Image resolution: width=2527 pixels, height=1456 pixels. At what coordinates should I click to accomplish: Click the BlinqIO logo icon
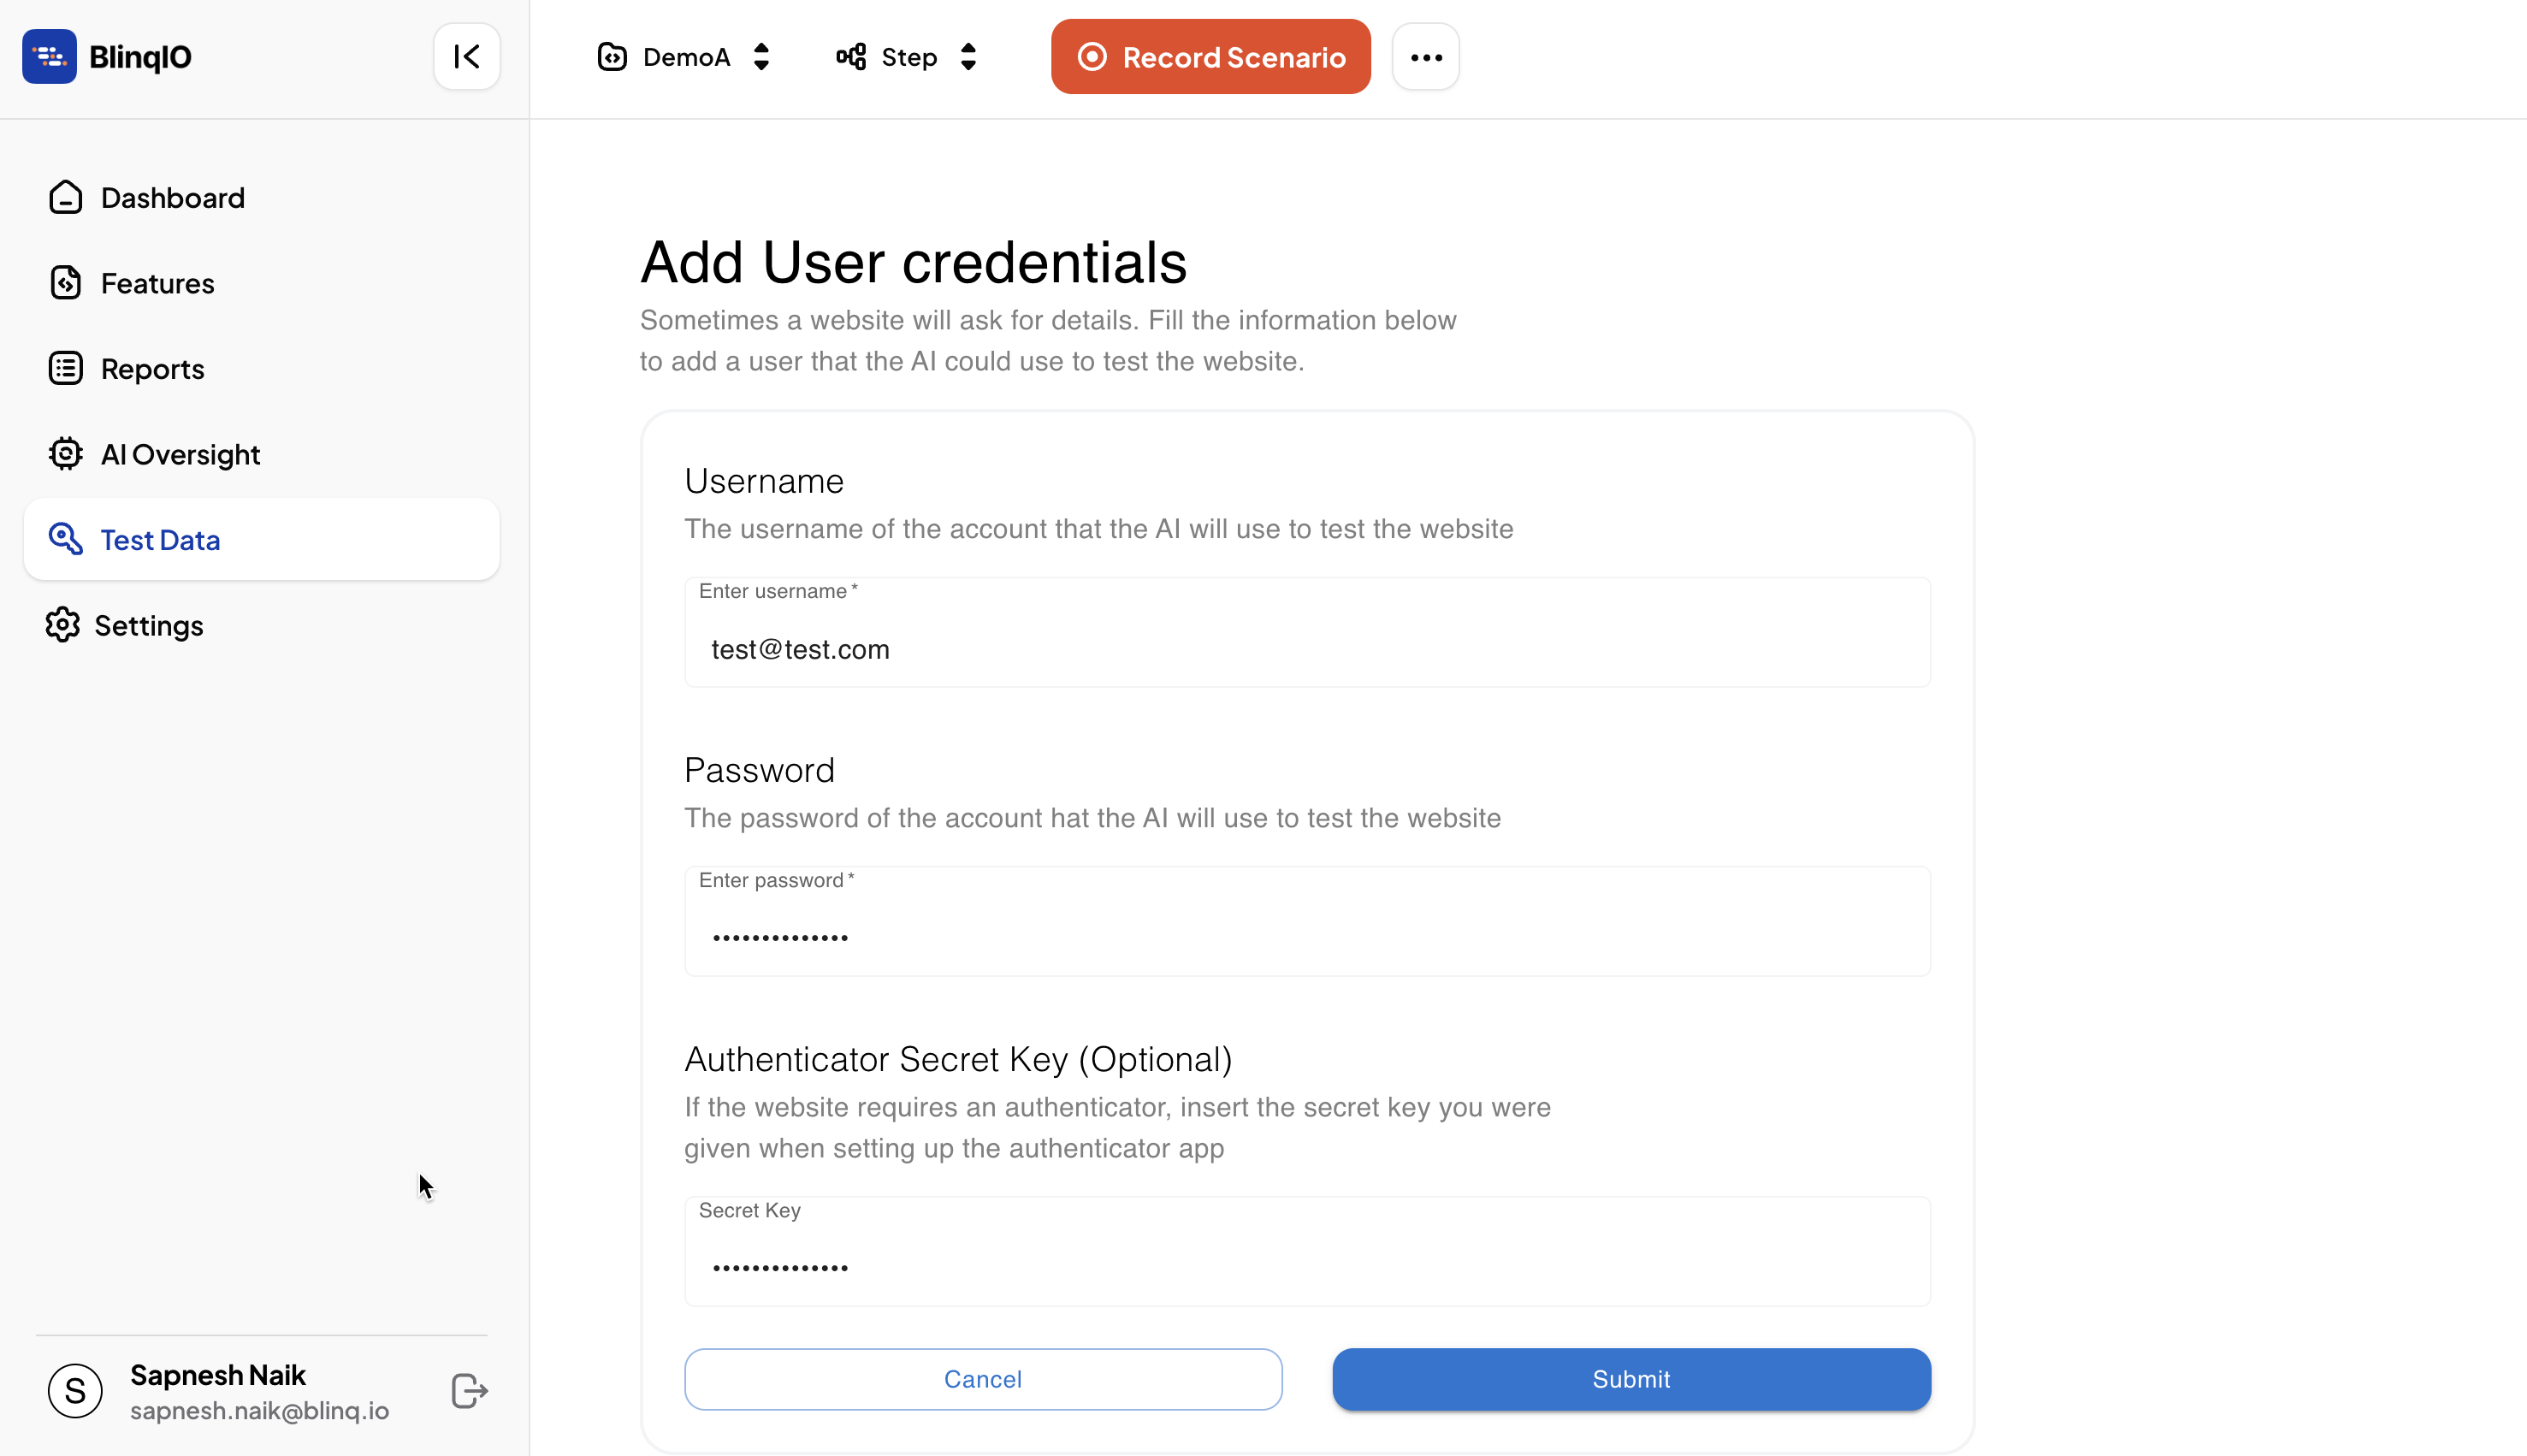(49, 57)
